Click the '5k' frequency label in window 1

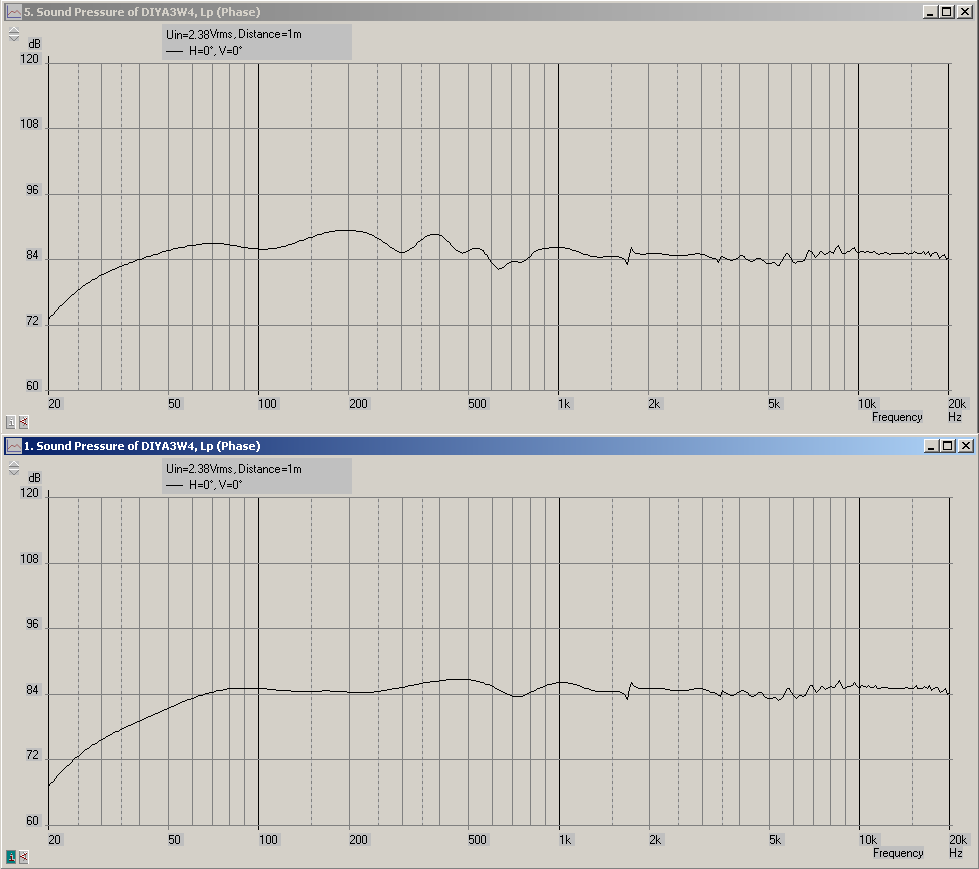pyautogui.click(x=775, y=840)
